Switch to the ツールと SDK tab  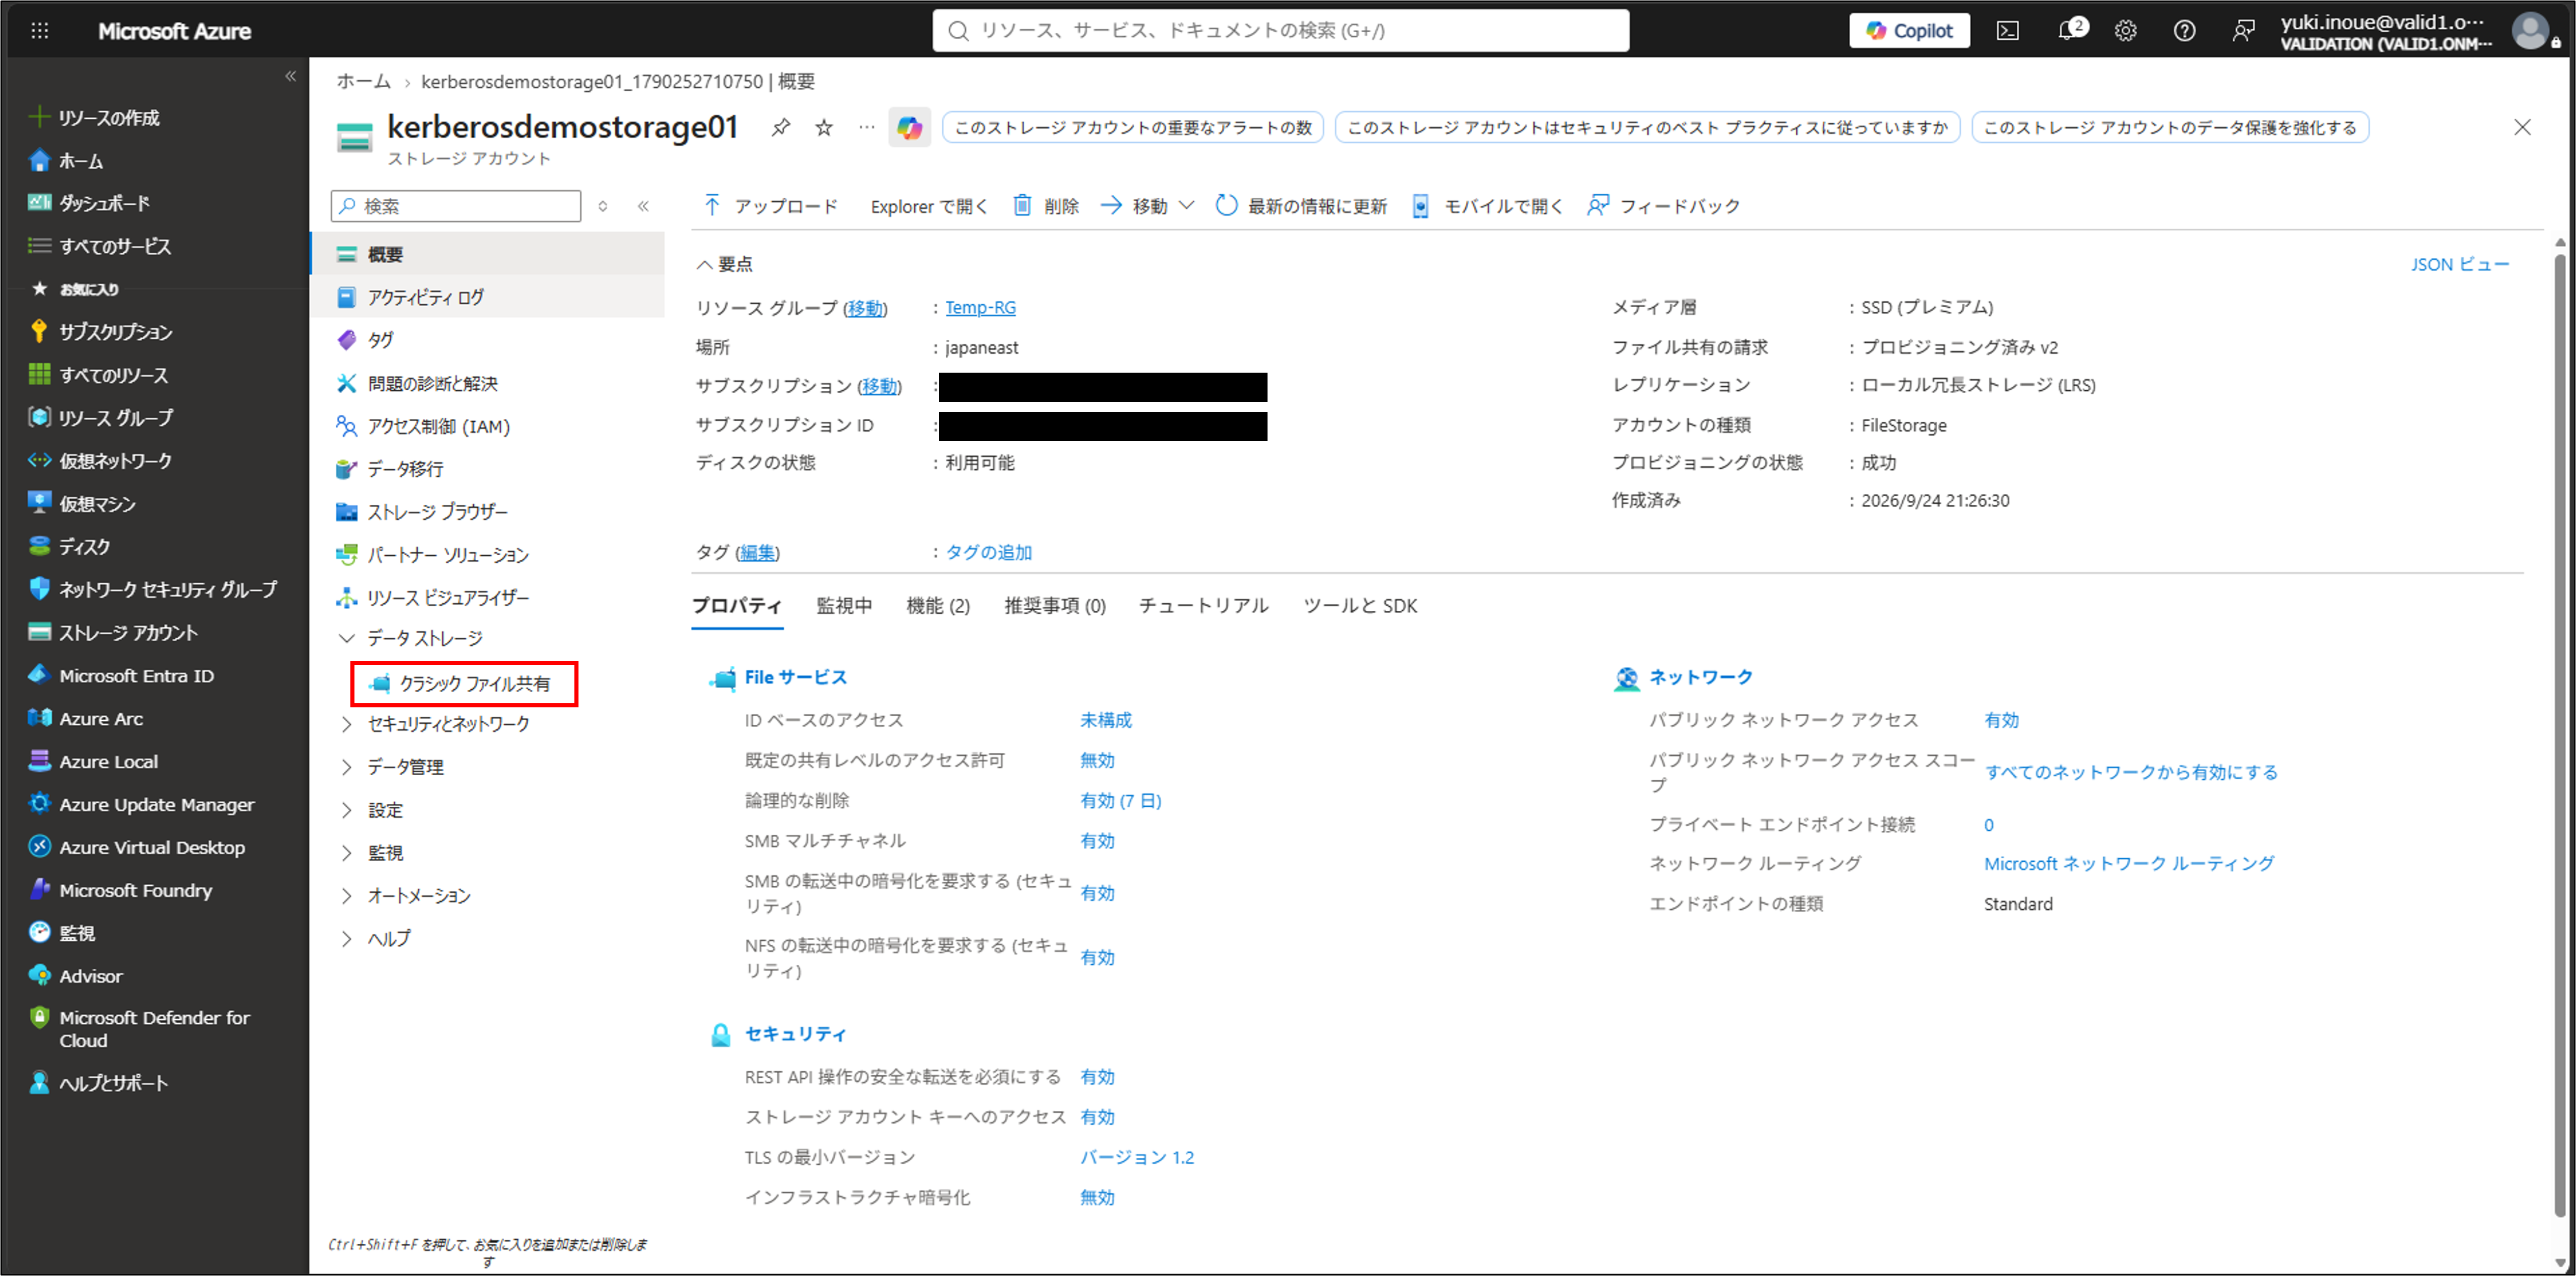pyautogui.click(x=1360, y=606)
